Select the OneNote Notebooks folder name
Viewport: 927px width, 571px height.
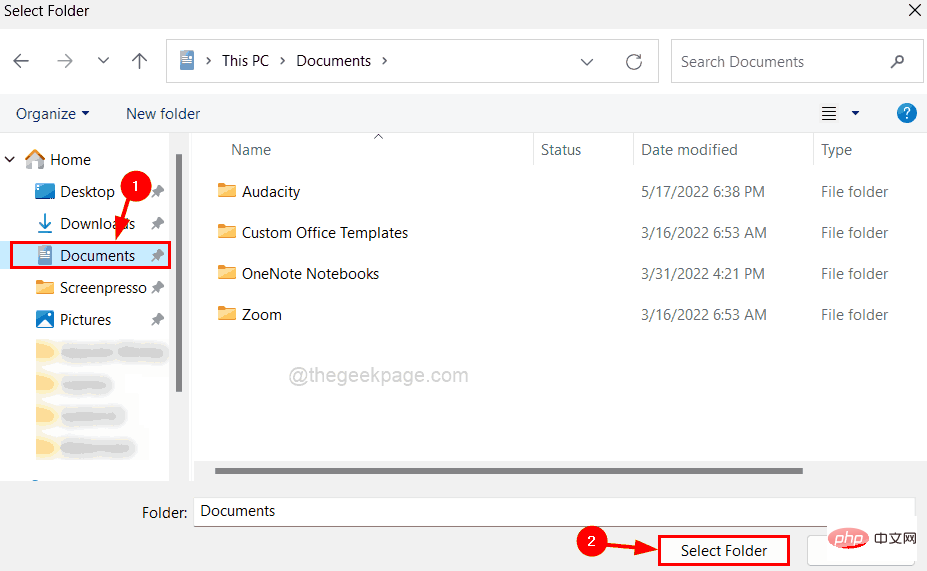click(x=310, y=274)
